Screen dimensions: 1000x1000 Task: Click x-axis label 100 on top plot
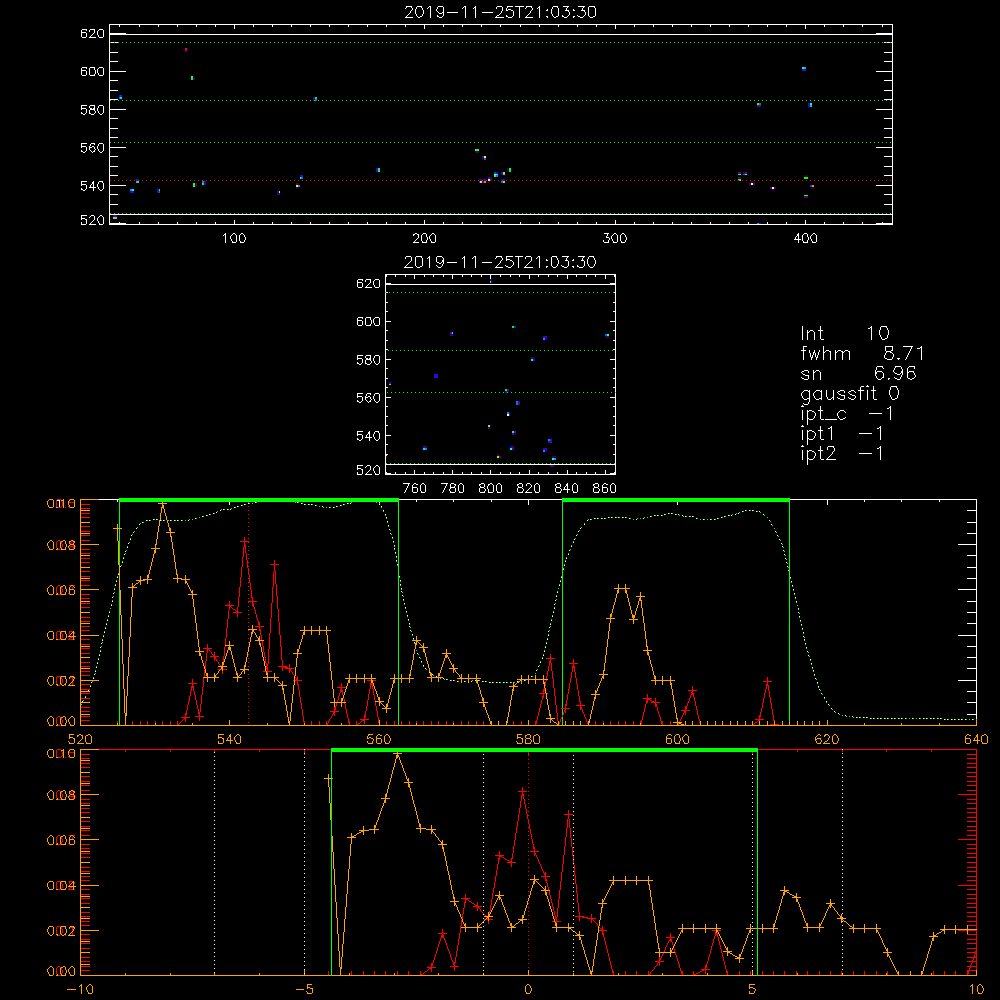(x=234, y=238)
